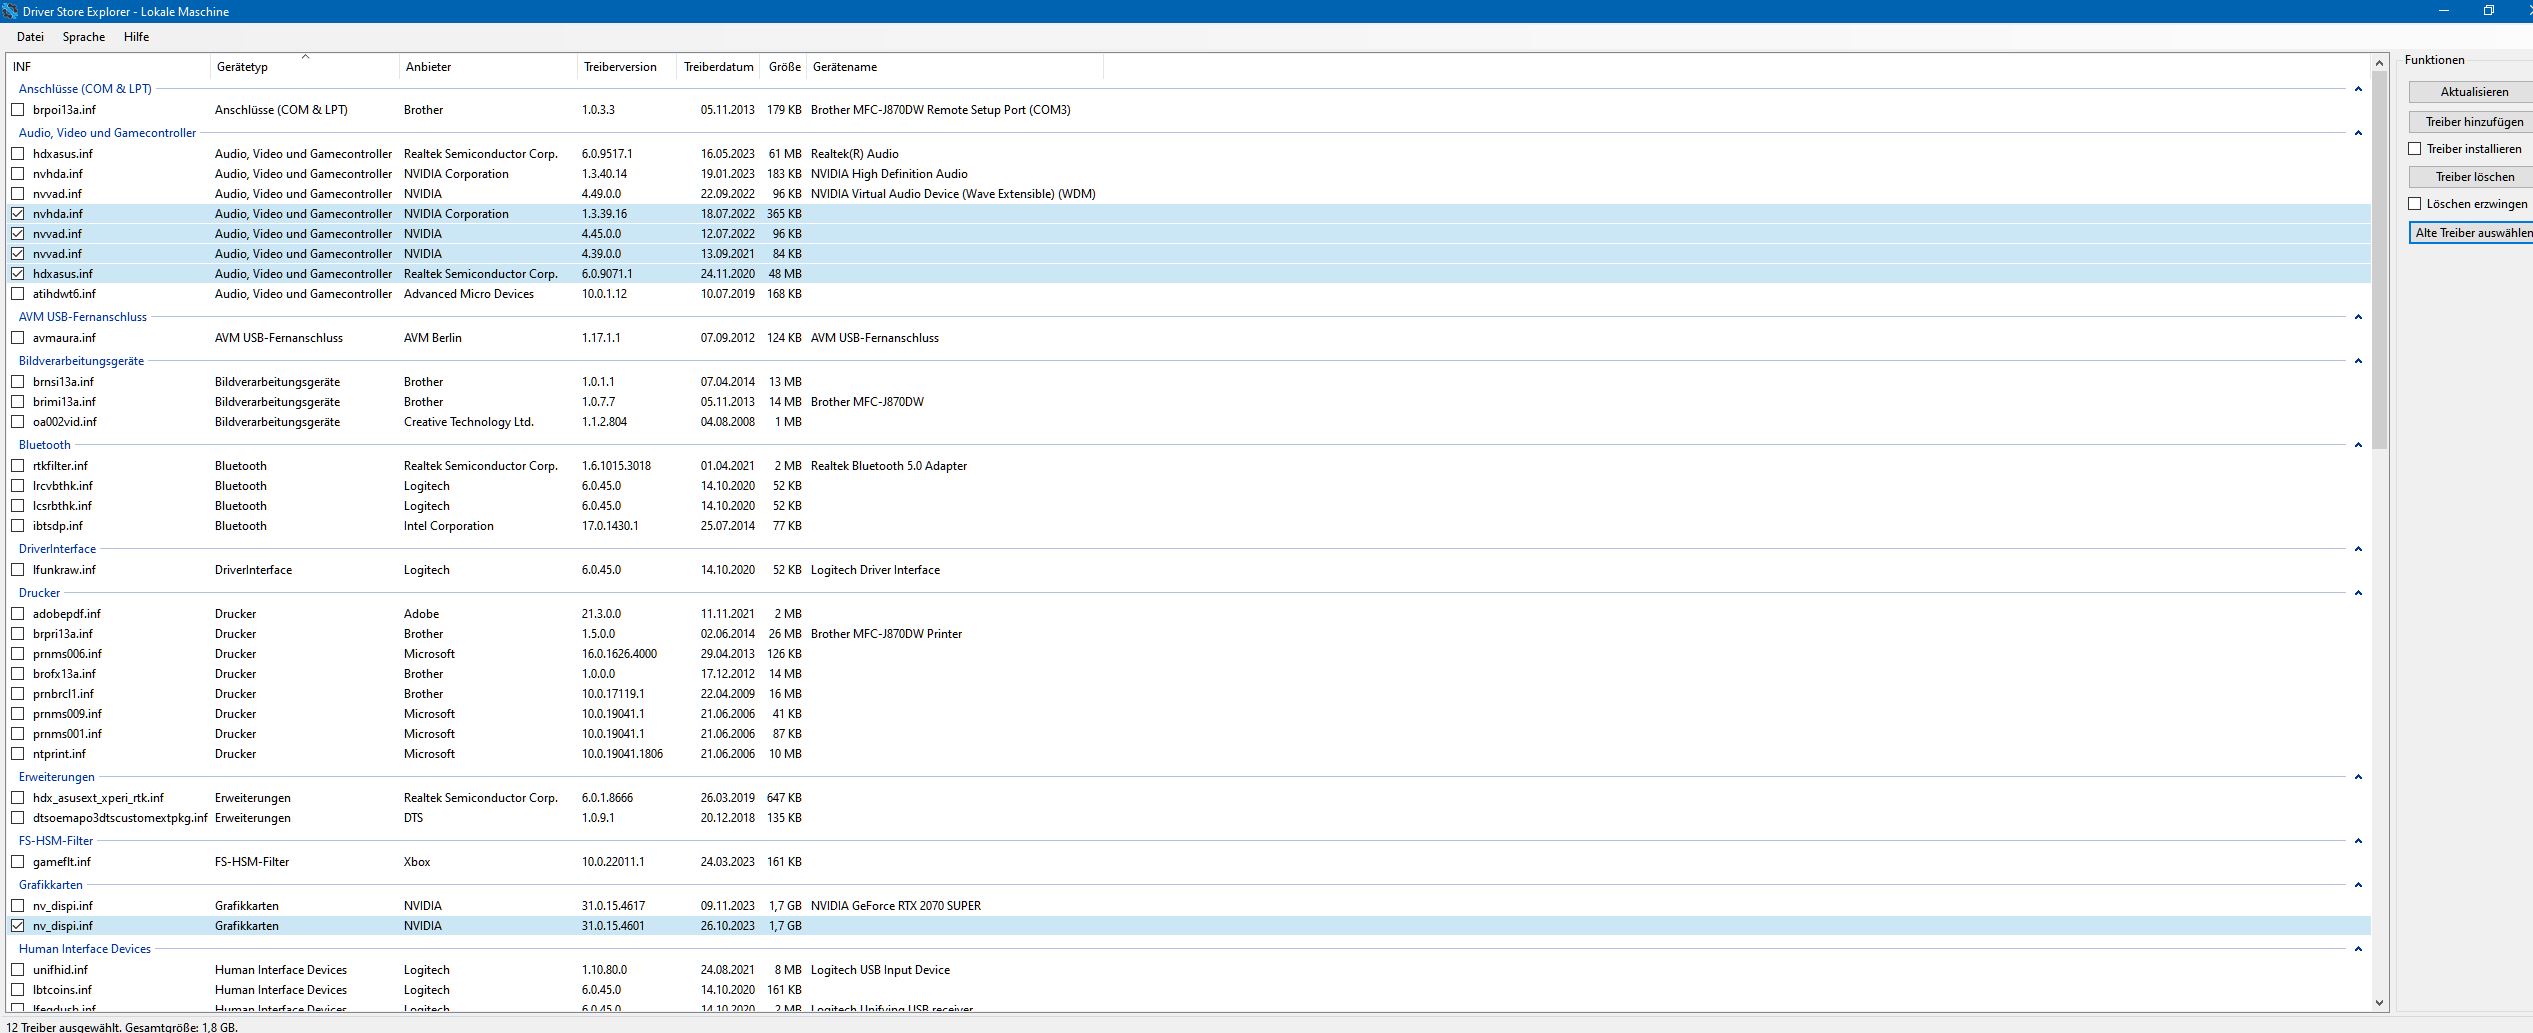Viewport: 2533px width, 1033px height.
Task: Check the ntprint.inf driver checkbox
Action: 18,754
